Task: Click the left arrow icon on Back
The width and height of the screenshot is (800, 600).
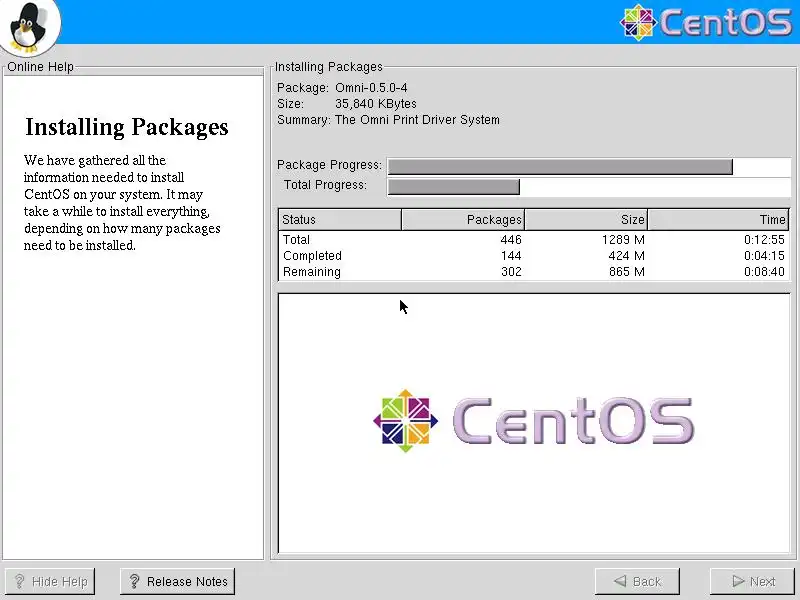Action: pos(620,581)
